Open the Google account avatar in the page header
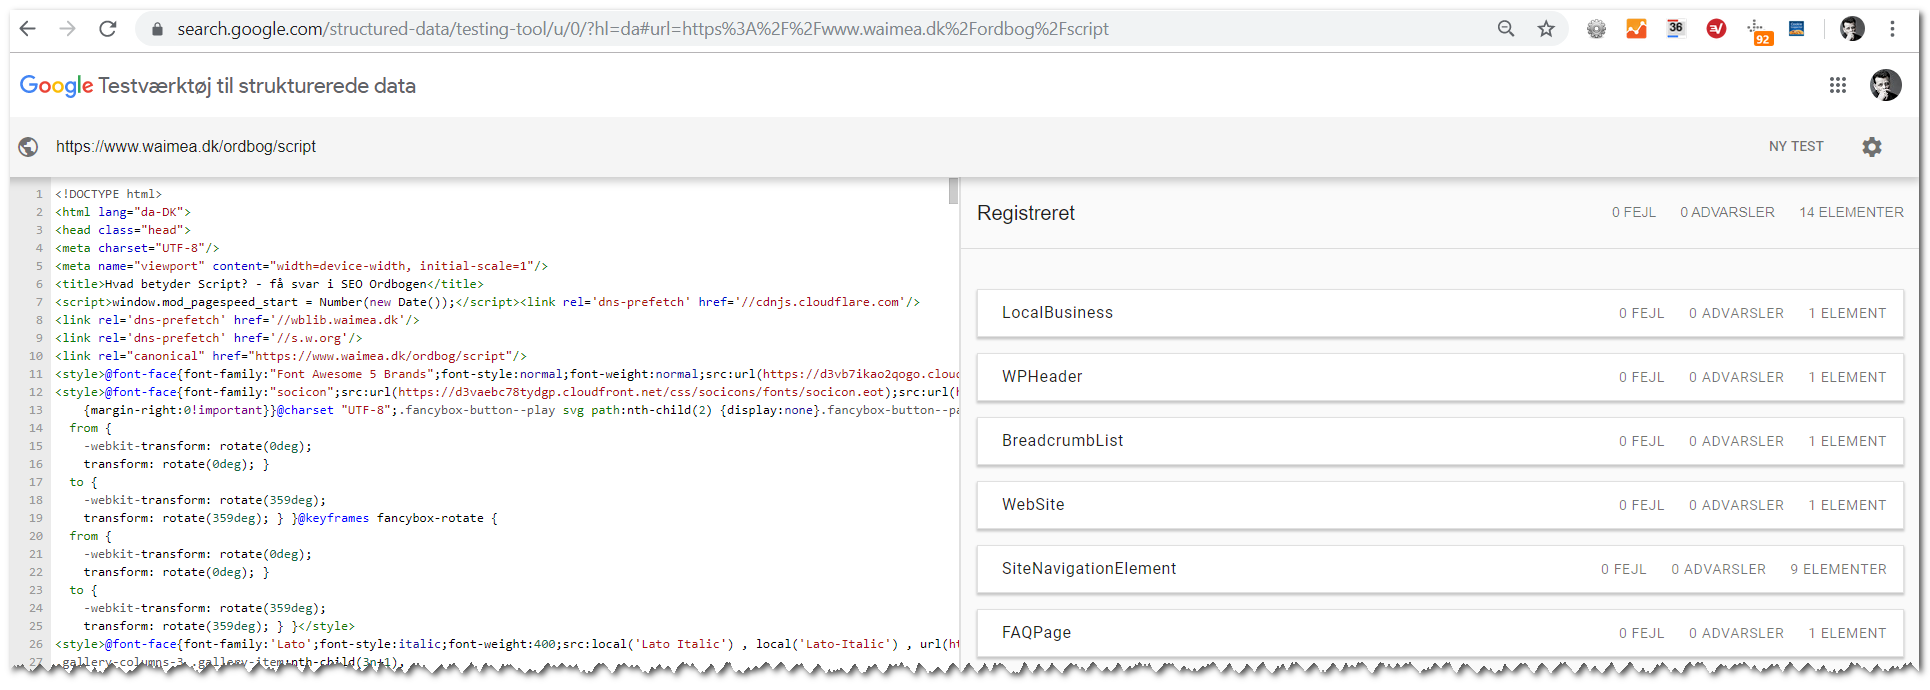The width and height of the screenshot is (1930, 690). point(1885,86)
